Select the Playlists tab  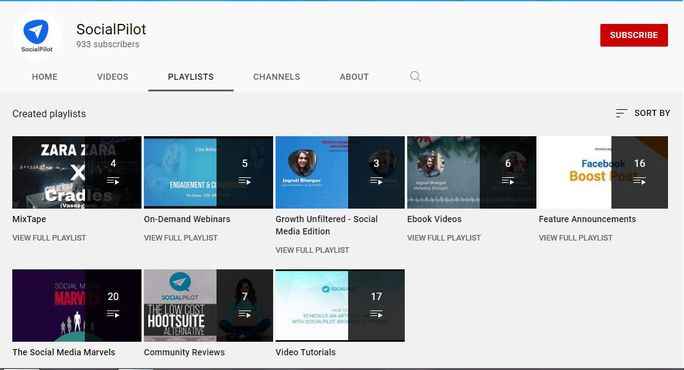coord(191,77)
